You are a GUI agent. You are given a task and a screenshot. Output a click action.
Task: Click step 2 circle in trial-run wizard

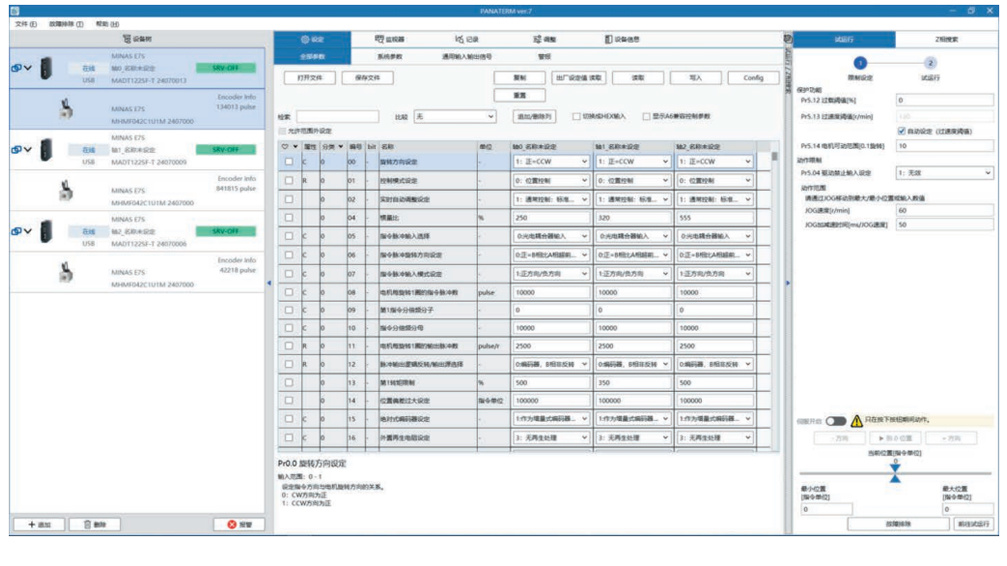(x=930, y=63)
